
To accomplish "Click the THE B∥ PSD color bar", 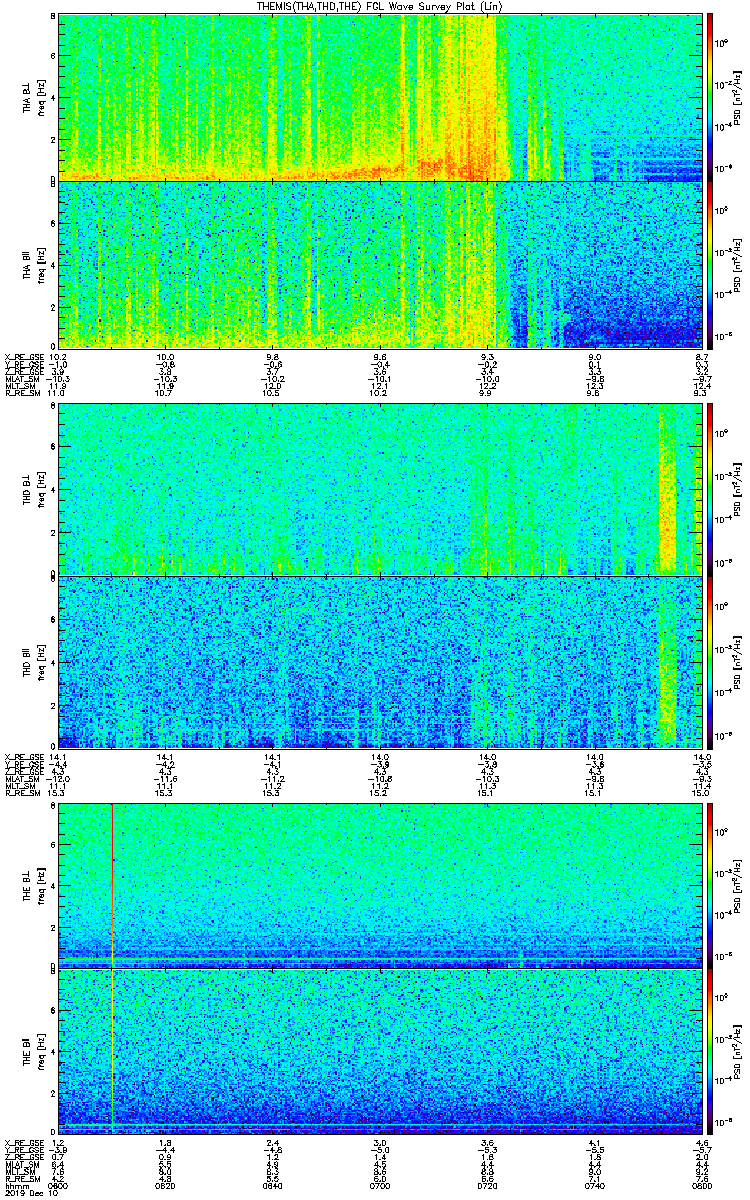I will pyautogui.click(x=710, y=1052).
